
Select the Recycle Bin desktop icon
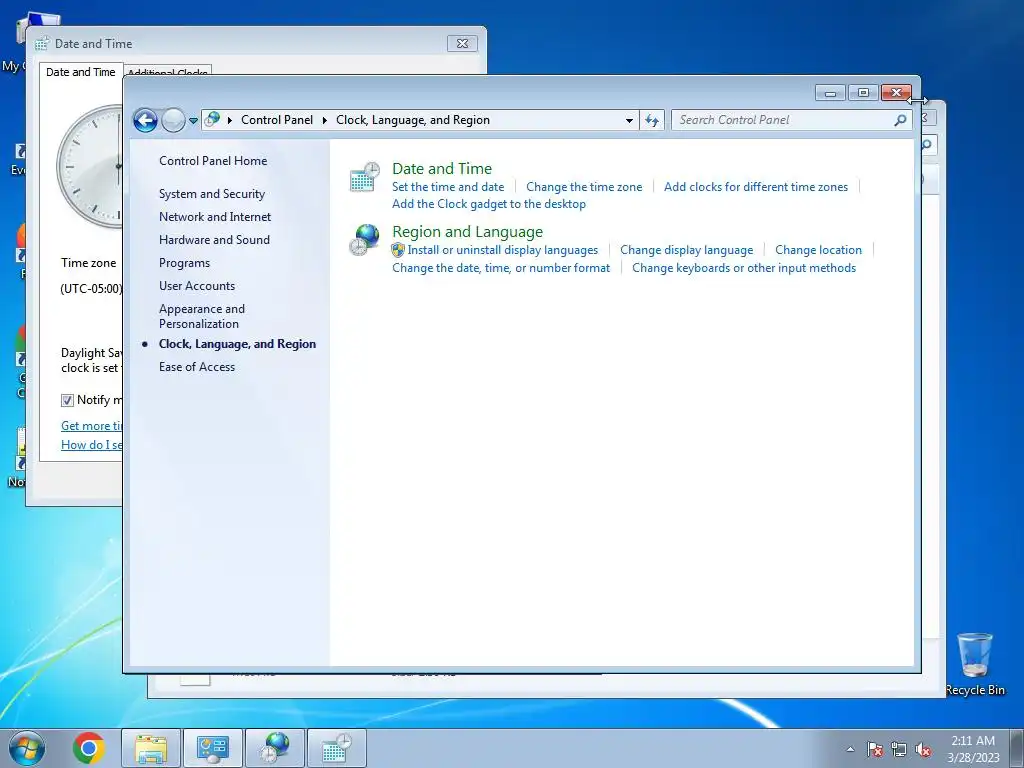click(975, 664)
